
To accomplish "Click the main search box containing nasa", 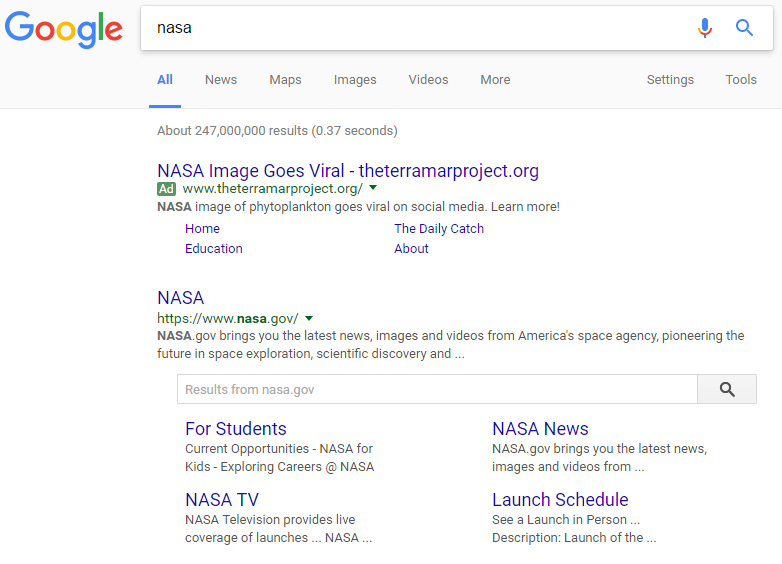I will (x=420, y=28).
